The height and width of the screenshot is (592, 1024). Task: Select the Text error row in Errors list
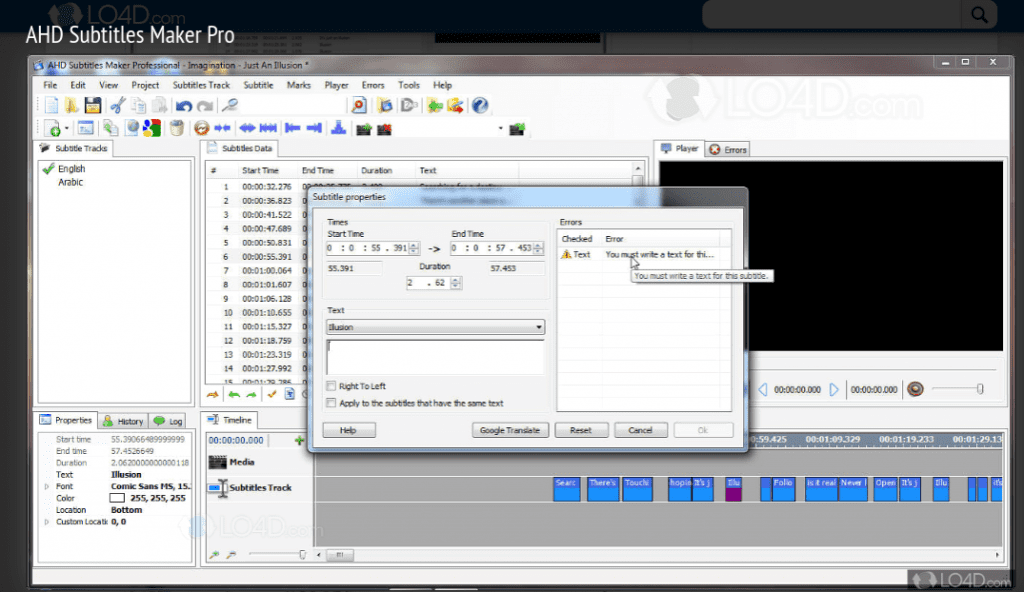[x=643, y=254]
